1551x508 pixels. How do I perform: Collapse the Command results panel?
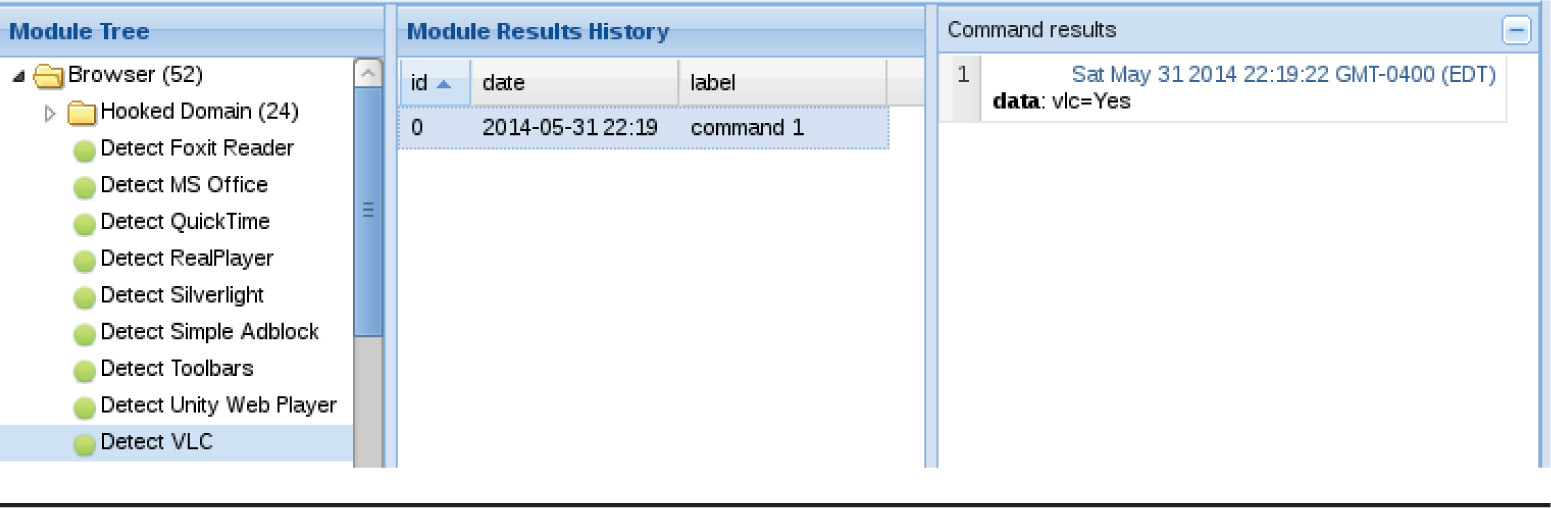tap(1516, 31)
